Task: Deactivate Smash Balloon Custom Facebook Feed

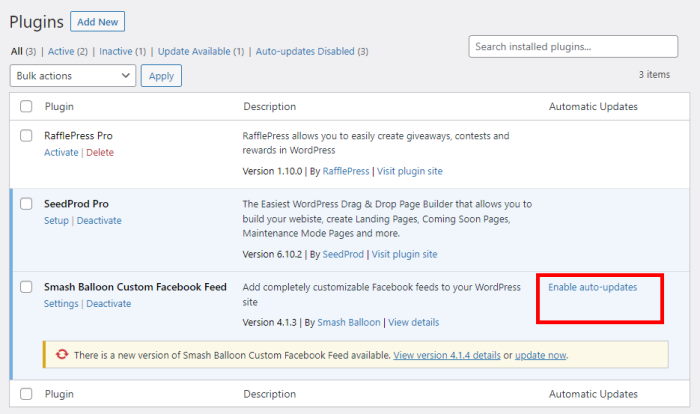Action: coord(109,304)
